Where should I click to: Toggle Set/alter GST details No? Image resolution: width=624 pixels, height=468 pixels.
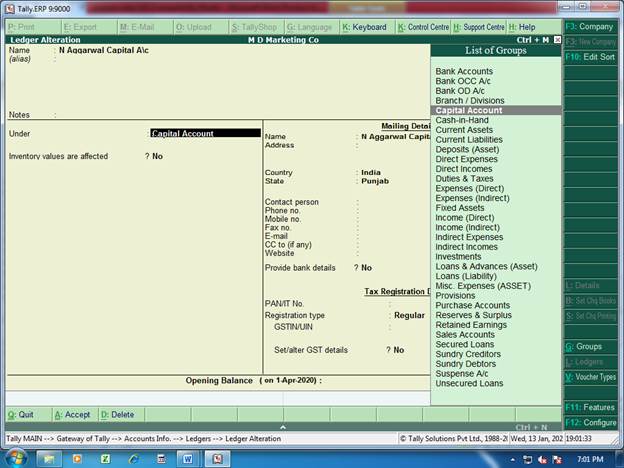pyautogui.click(x=399, y=350)
